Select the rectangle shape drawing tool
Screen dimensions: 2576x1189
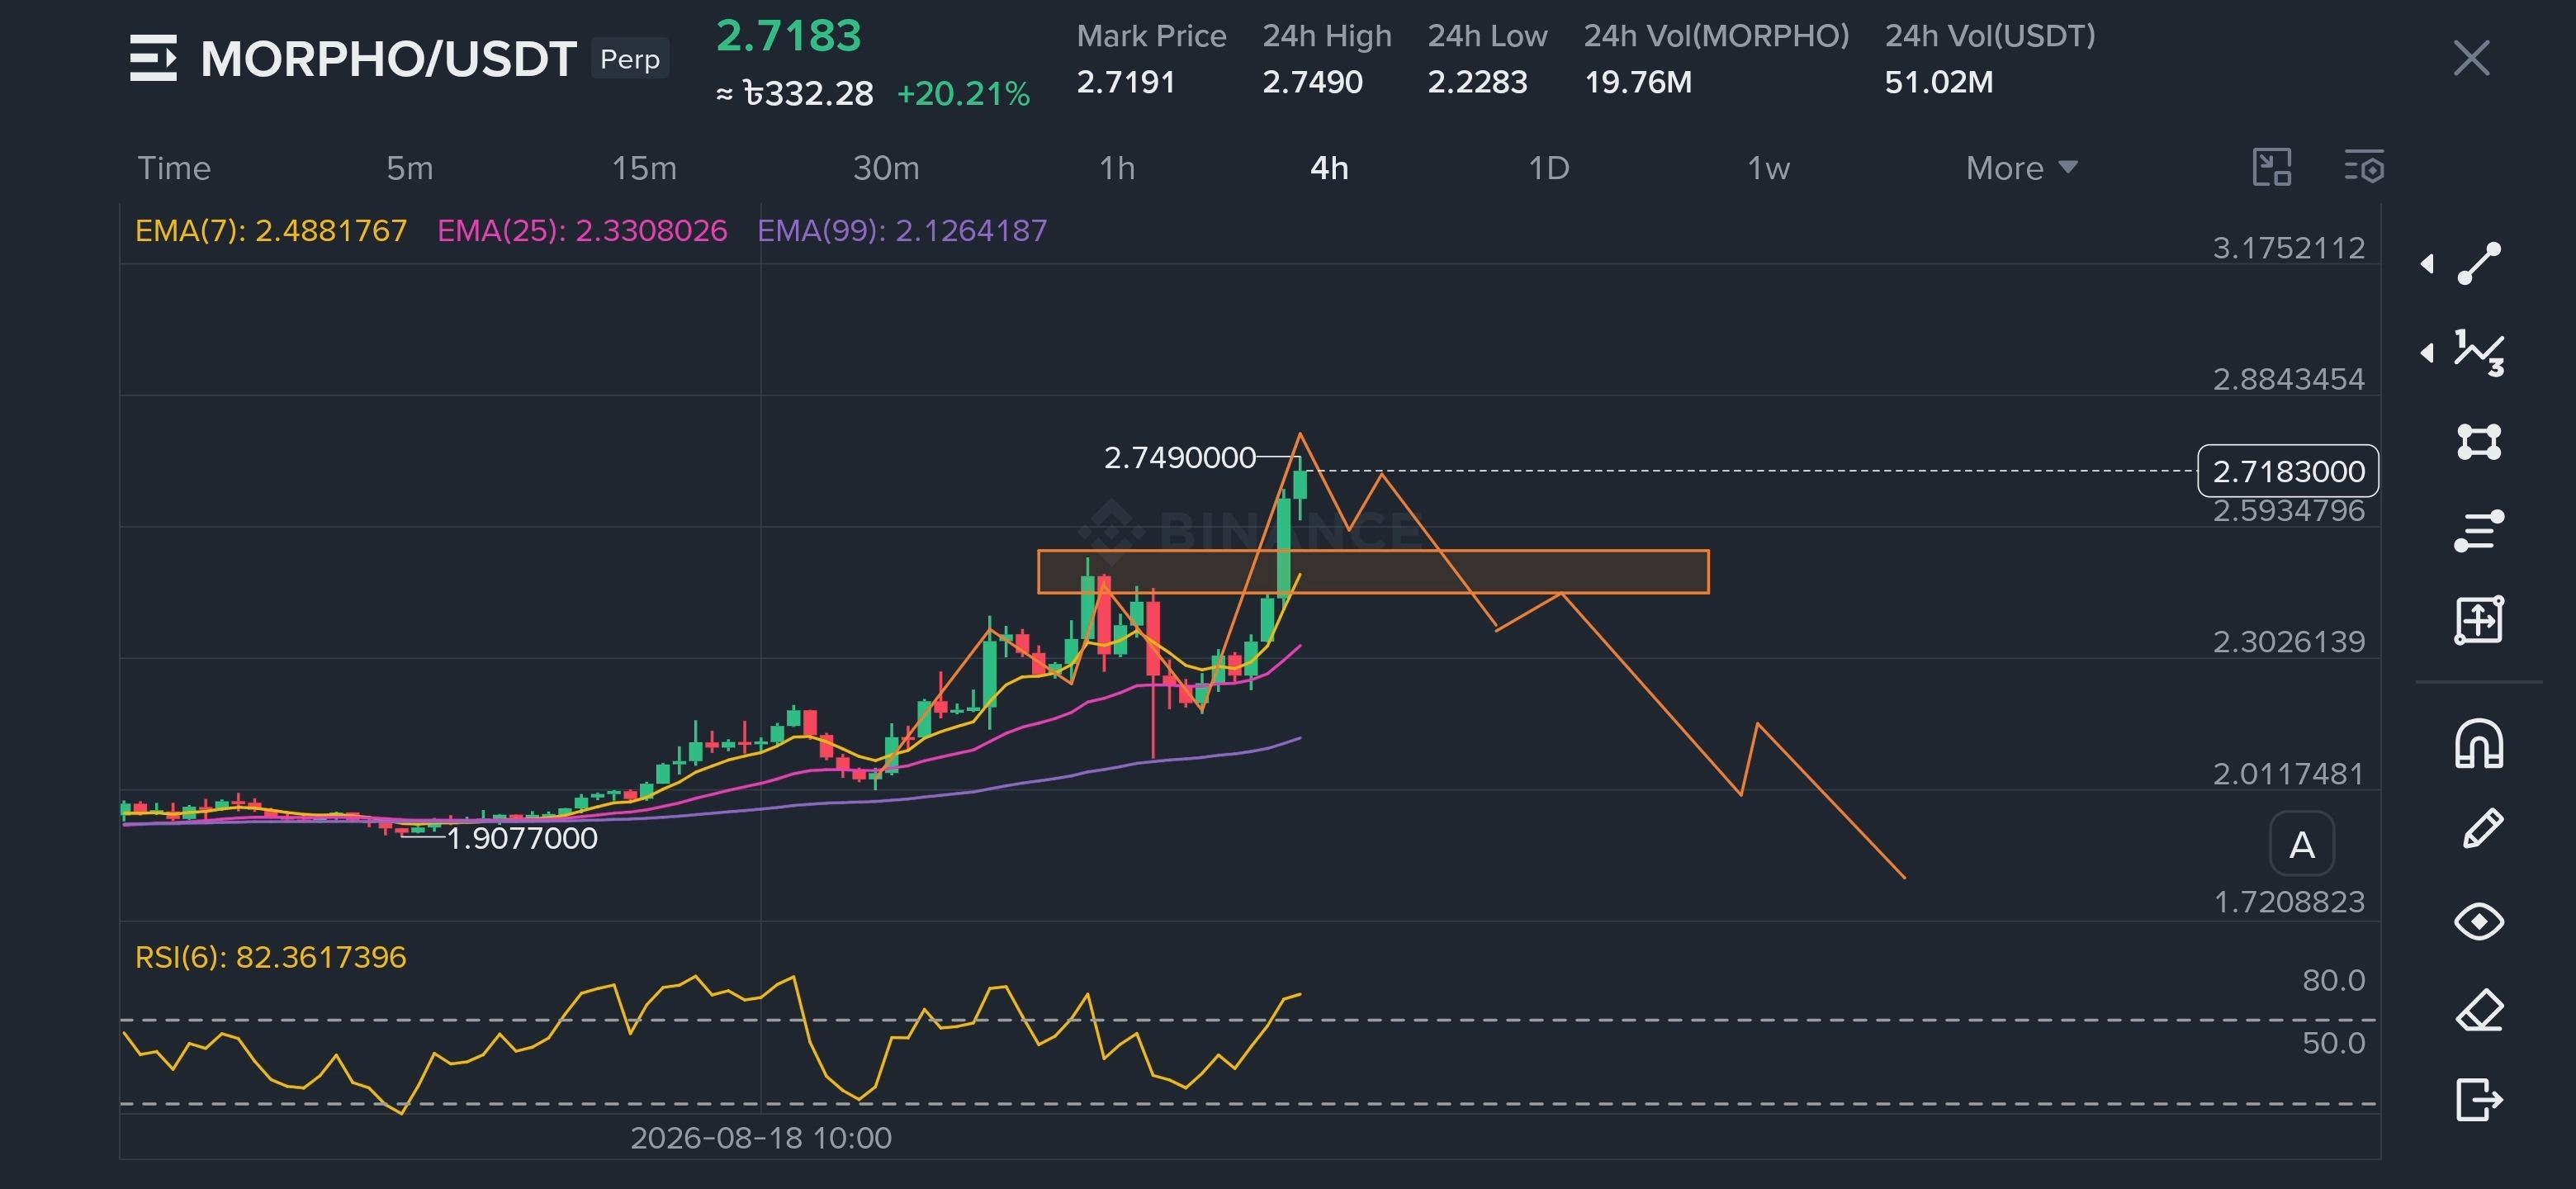2480,441
